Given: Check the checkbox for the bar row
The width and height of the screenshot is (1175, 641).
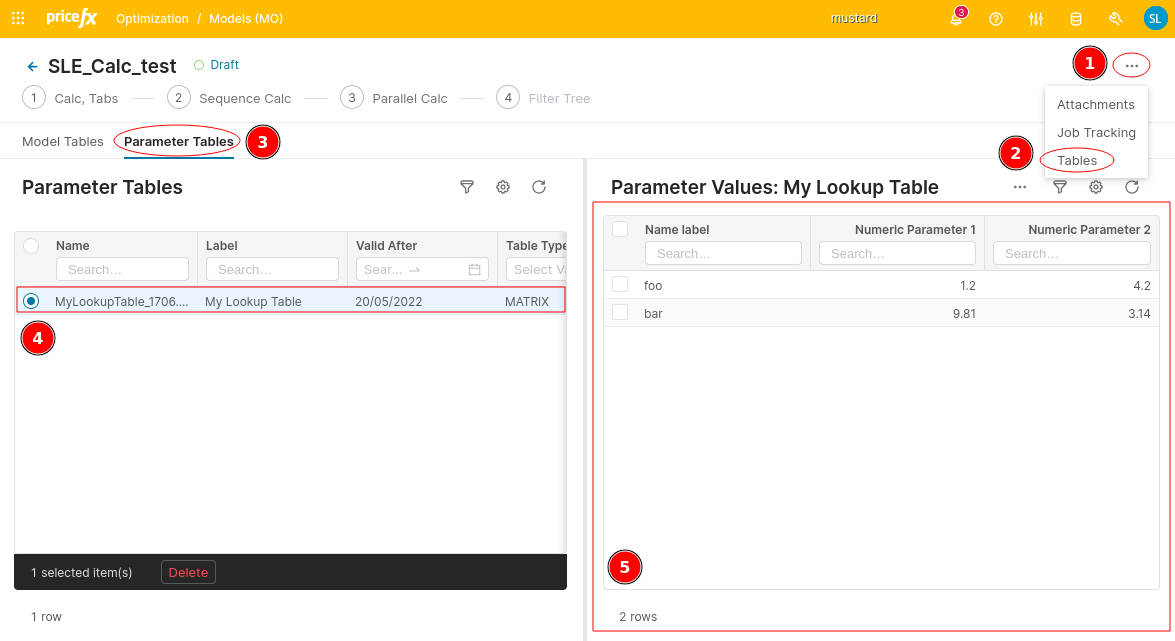Looking at the screenshot, I should click(x=620, y=313).
